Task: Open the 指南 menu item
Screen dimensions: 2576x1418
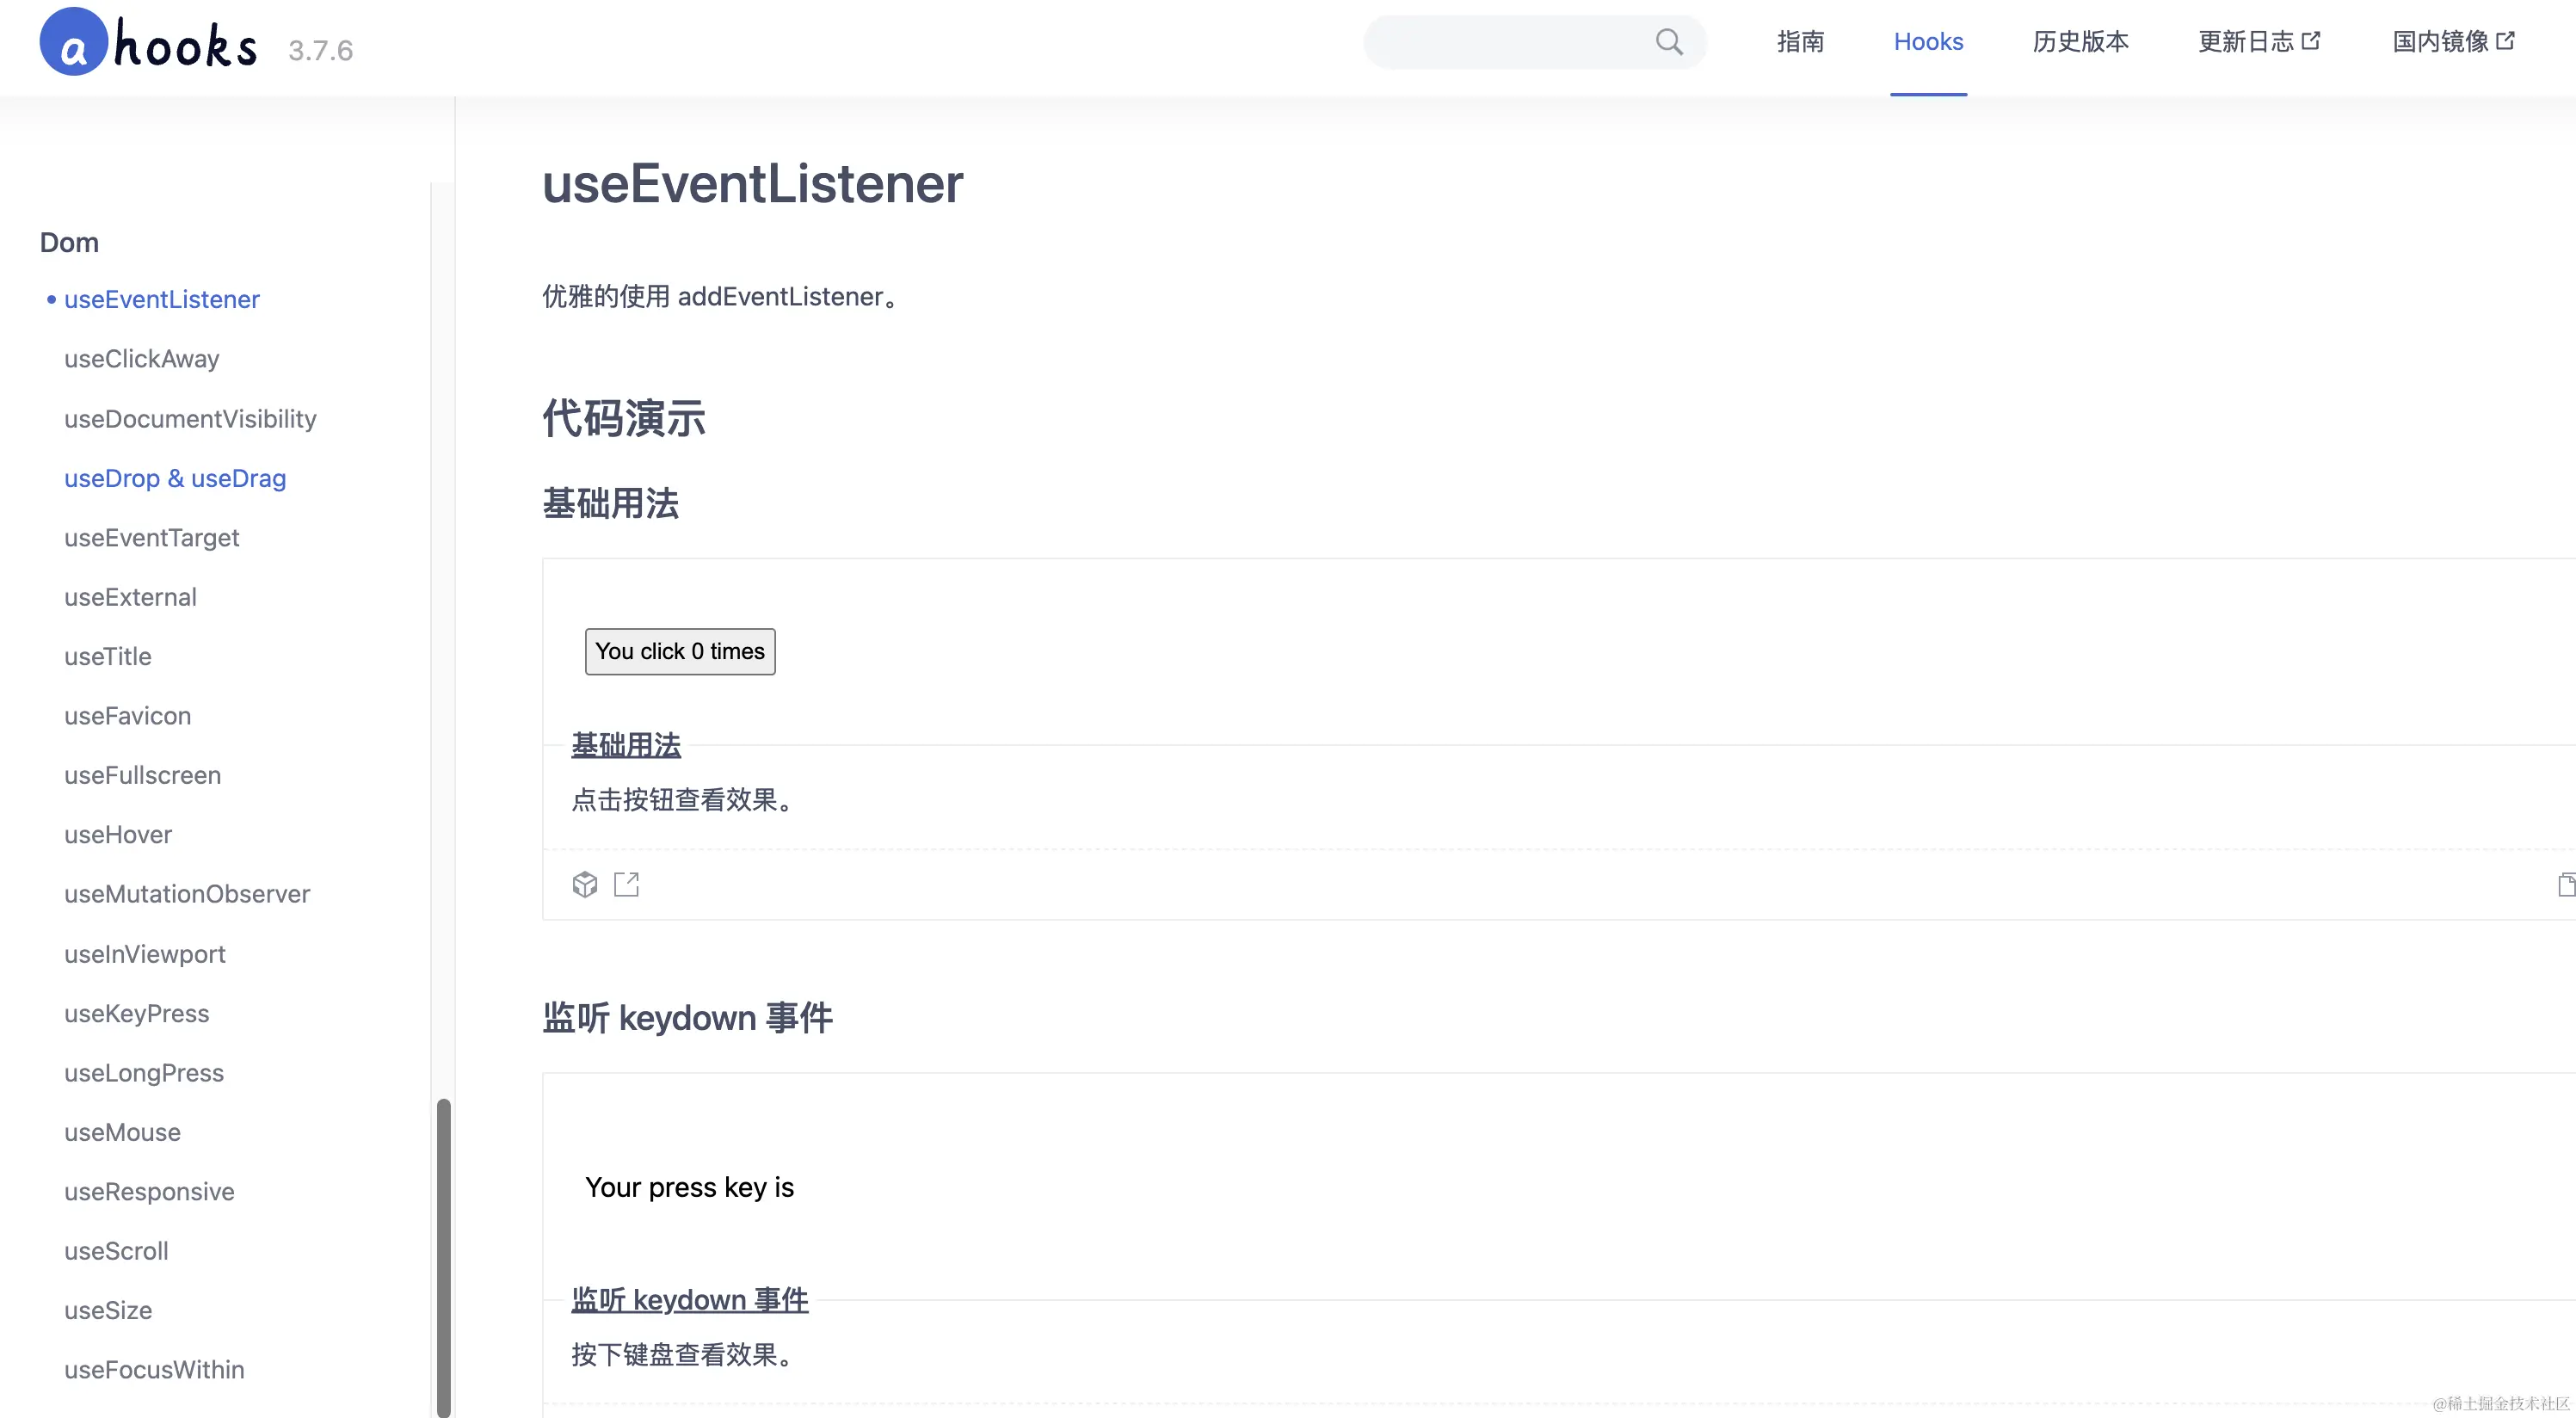Action: click(x=1800, y=42)
